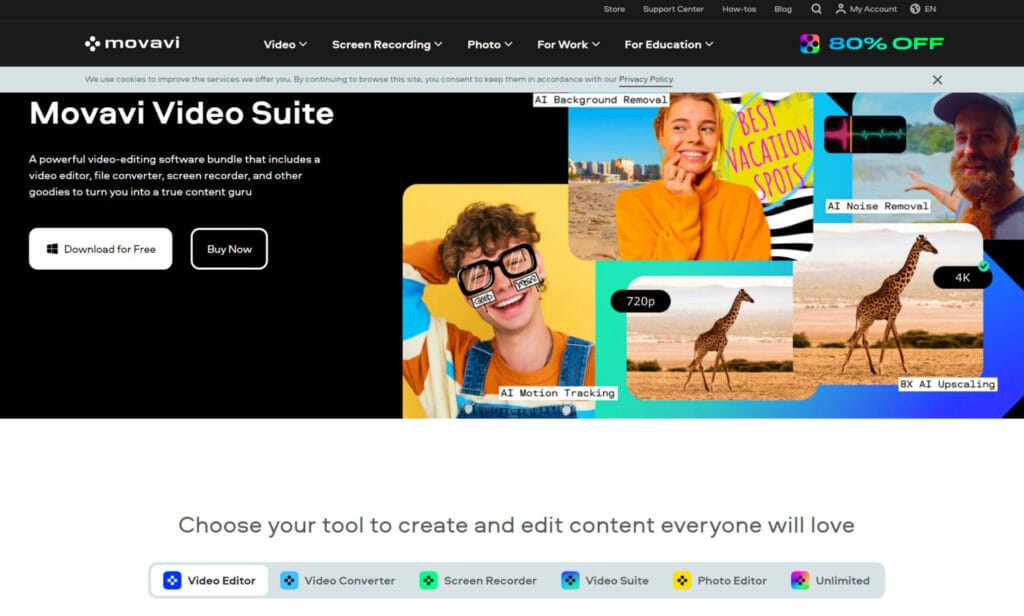Select the Video Editor tab
This screenshot has width=1024, height=616.
pos(209,580)
